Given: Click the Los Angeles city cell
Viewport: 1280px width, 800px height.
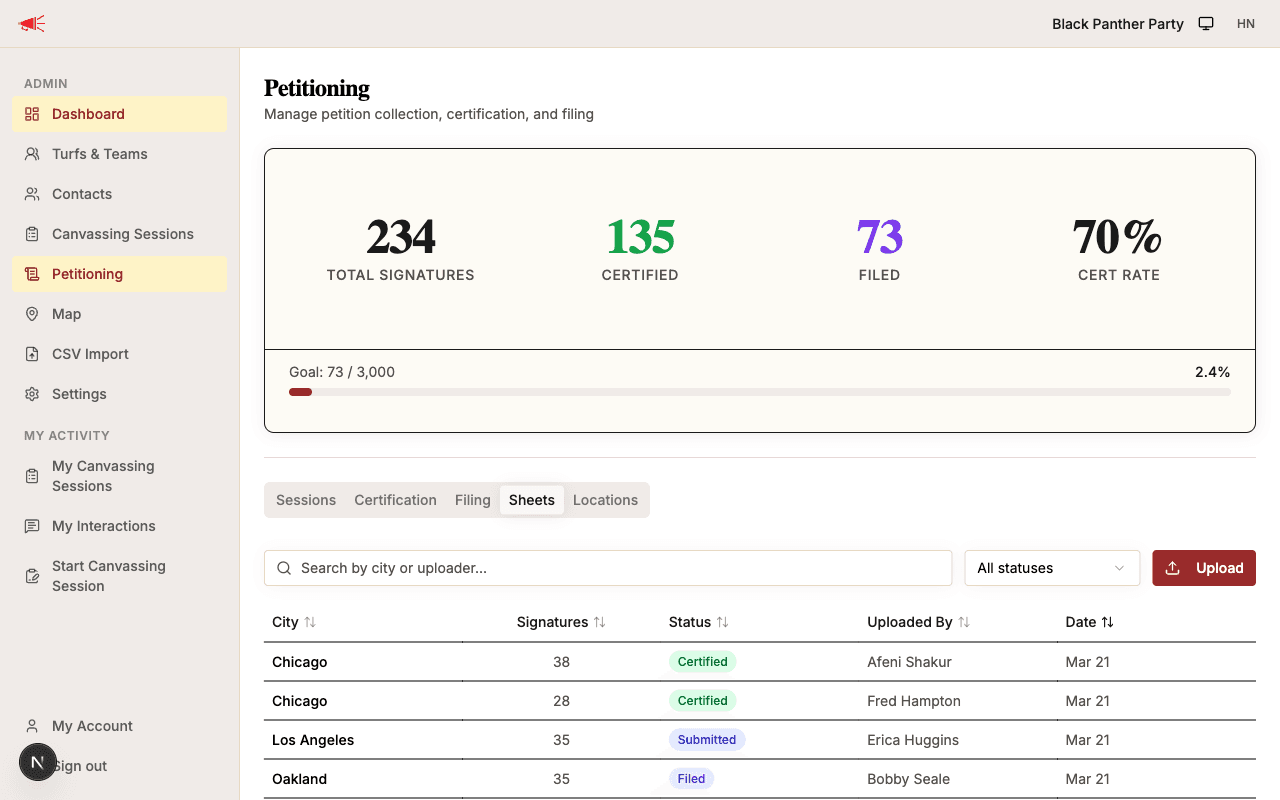Looking at the screenshot, I should coord(313,740).
